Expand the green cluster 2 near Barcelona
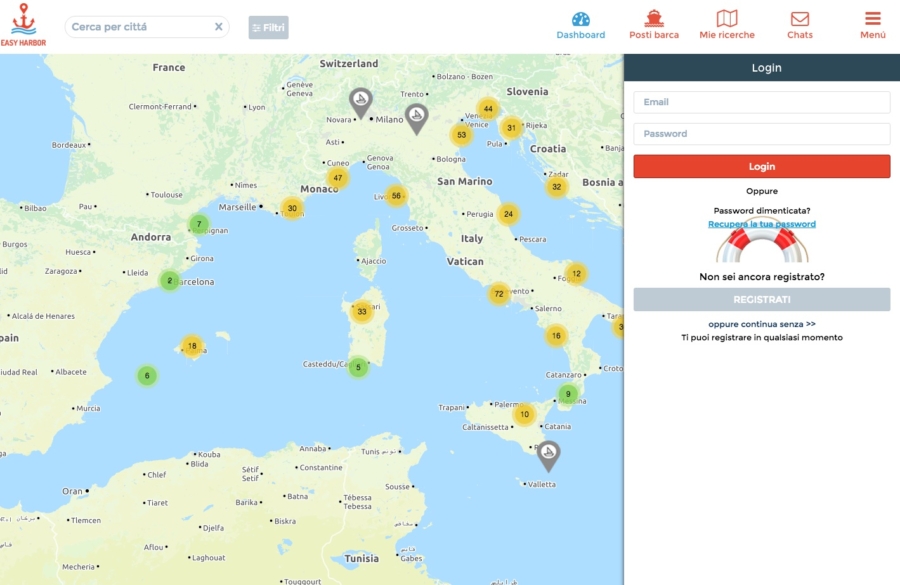 [x=171, y=280]
